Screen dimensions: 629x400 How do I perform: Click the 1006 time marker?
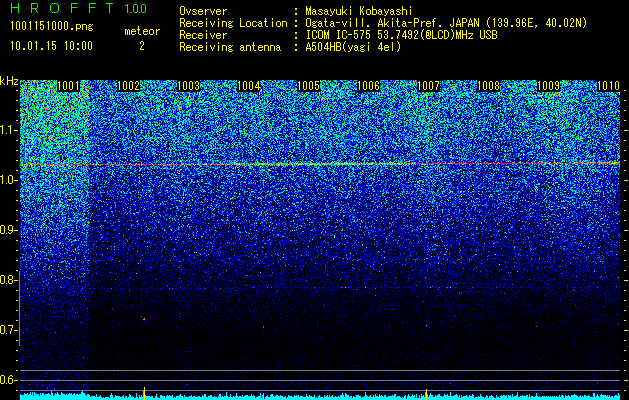[368, 86]
